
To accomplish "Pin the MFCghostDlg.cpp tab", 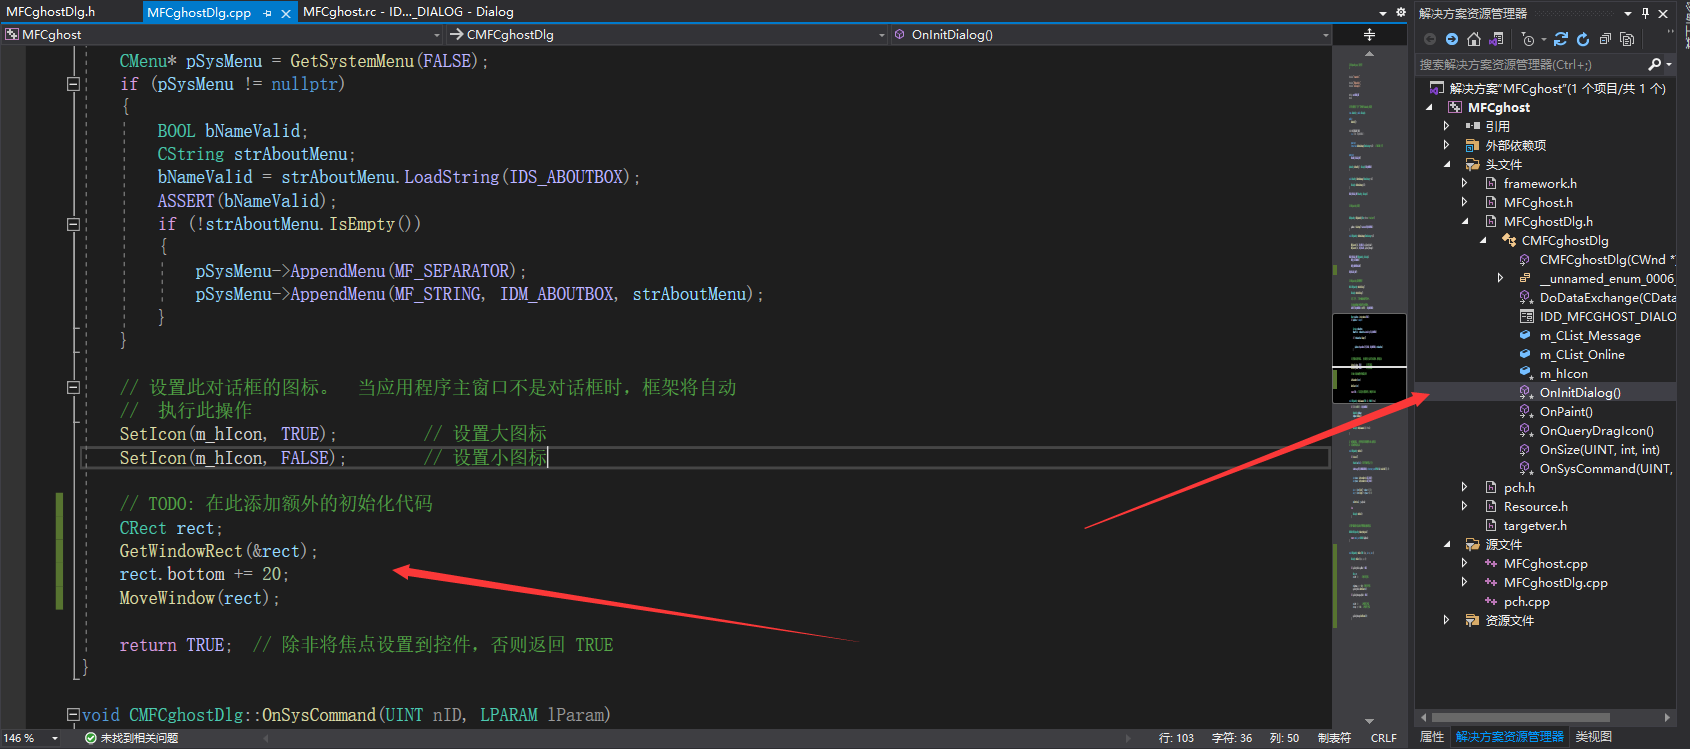I will [x=268, y=13].
